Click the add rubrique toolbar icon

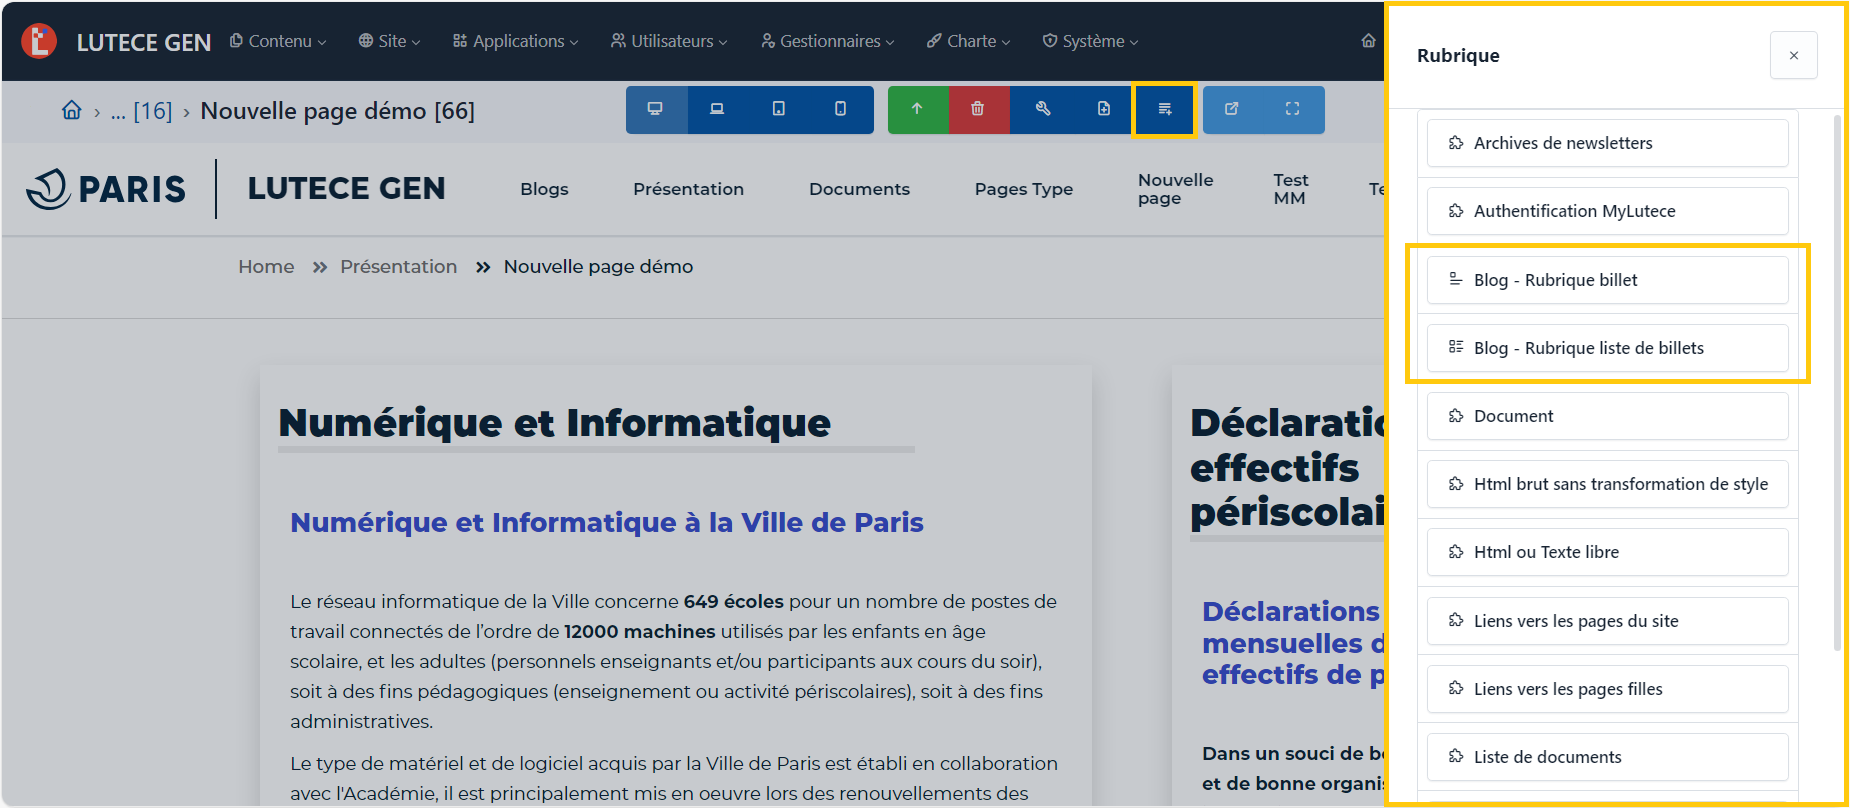1165,109
